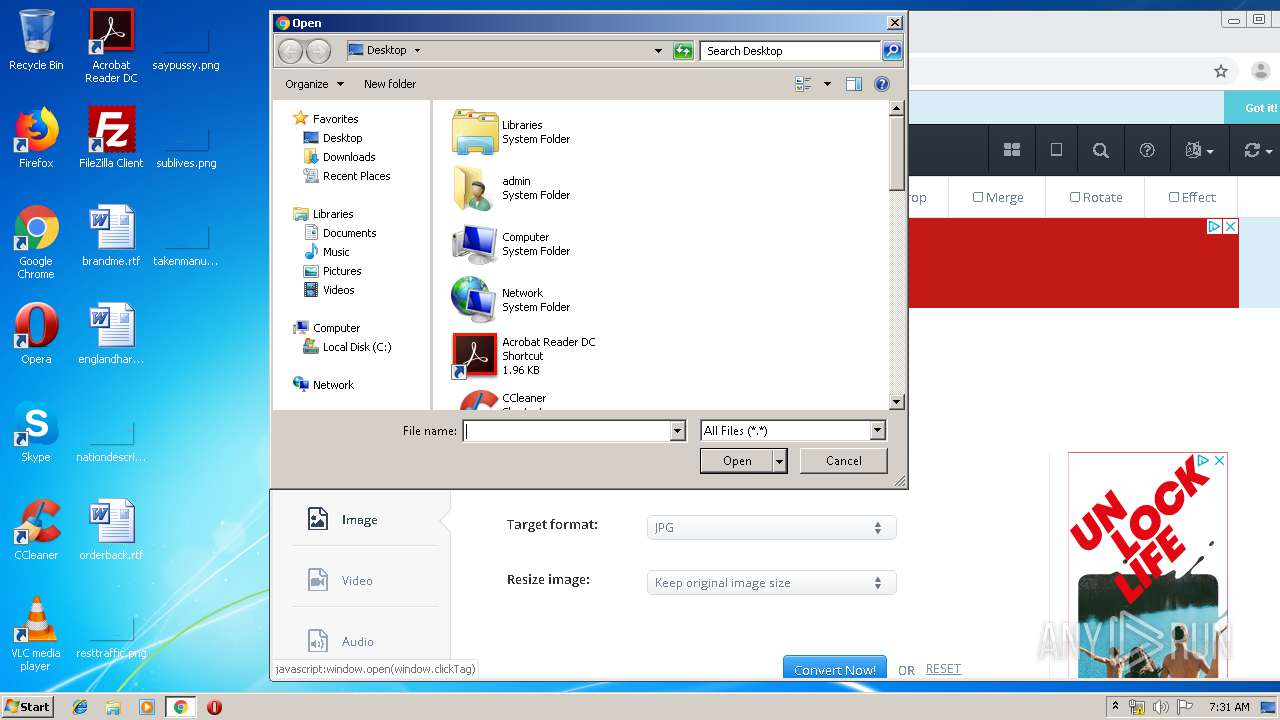Click the converter sync icon in website toolbar
This screenshot has height=720, width=1280.
(1257, 150)
